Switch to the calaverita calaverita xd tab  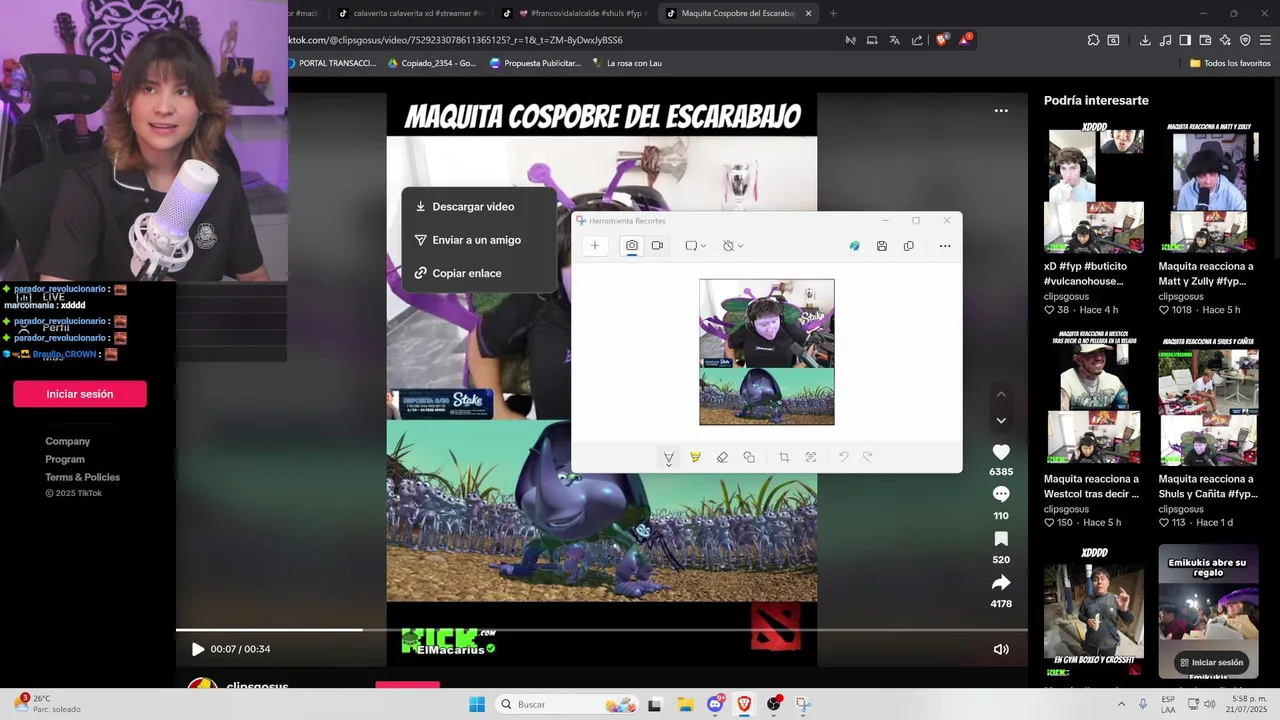(410, 13)
